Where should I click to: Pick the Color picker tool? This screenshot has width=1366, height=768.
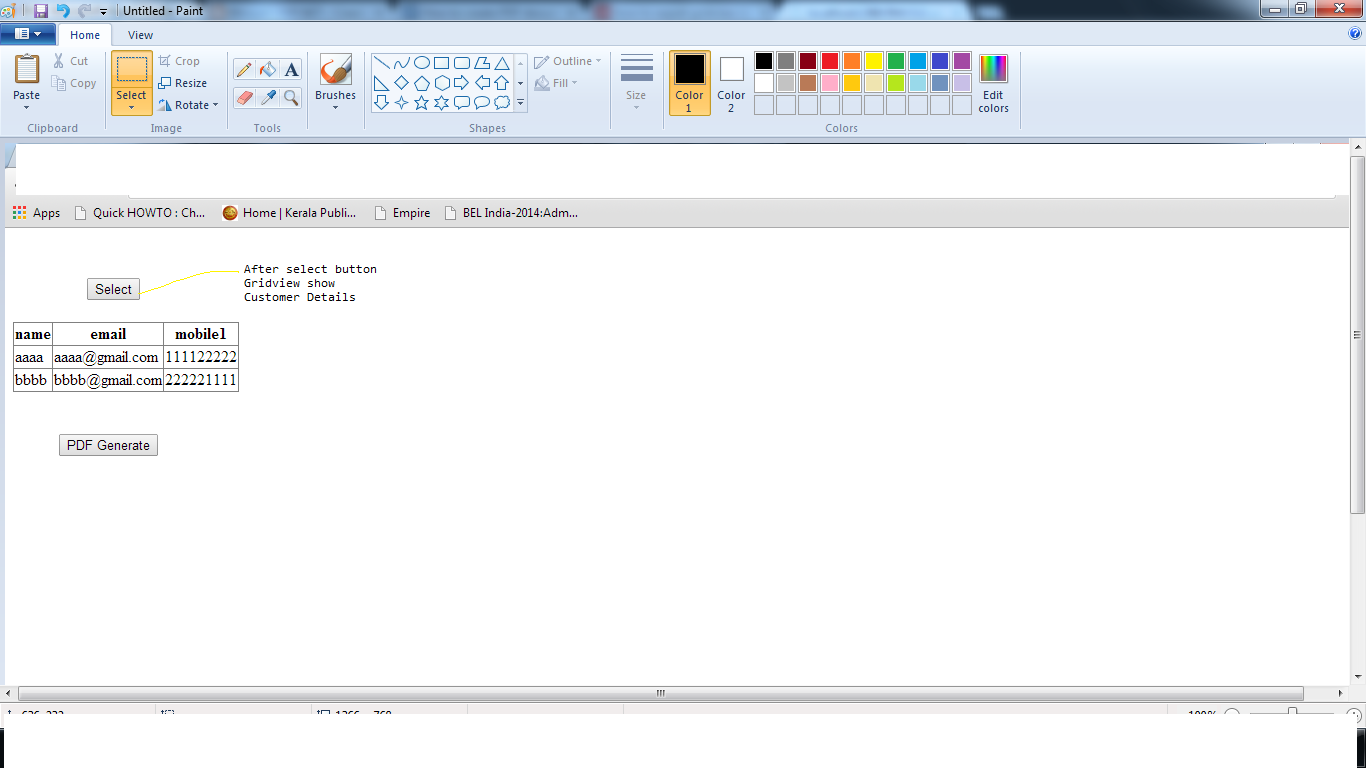click(266, 96)
